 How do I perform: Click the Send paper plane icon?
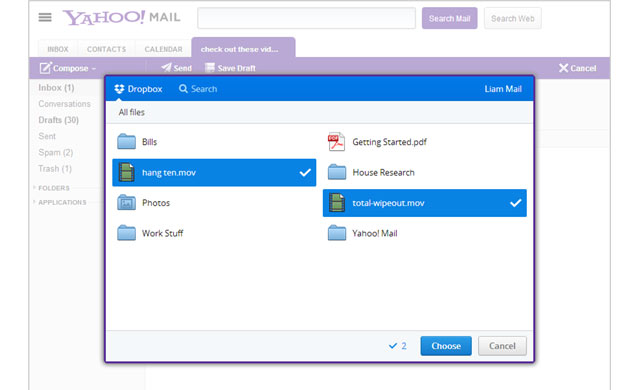[x=166, y=67]
